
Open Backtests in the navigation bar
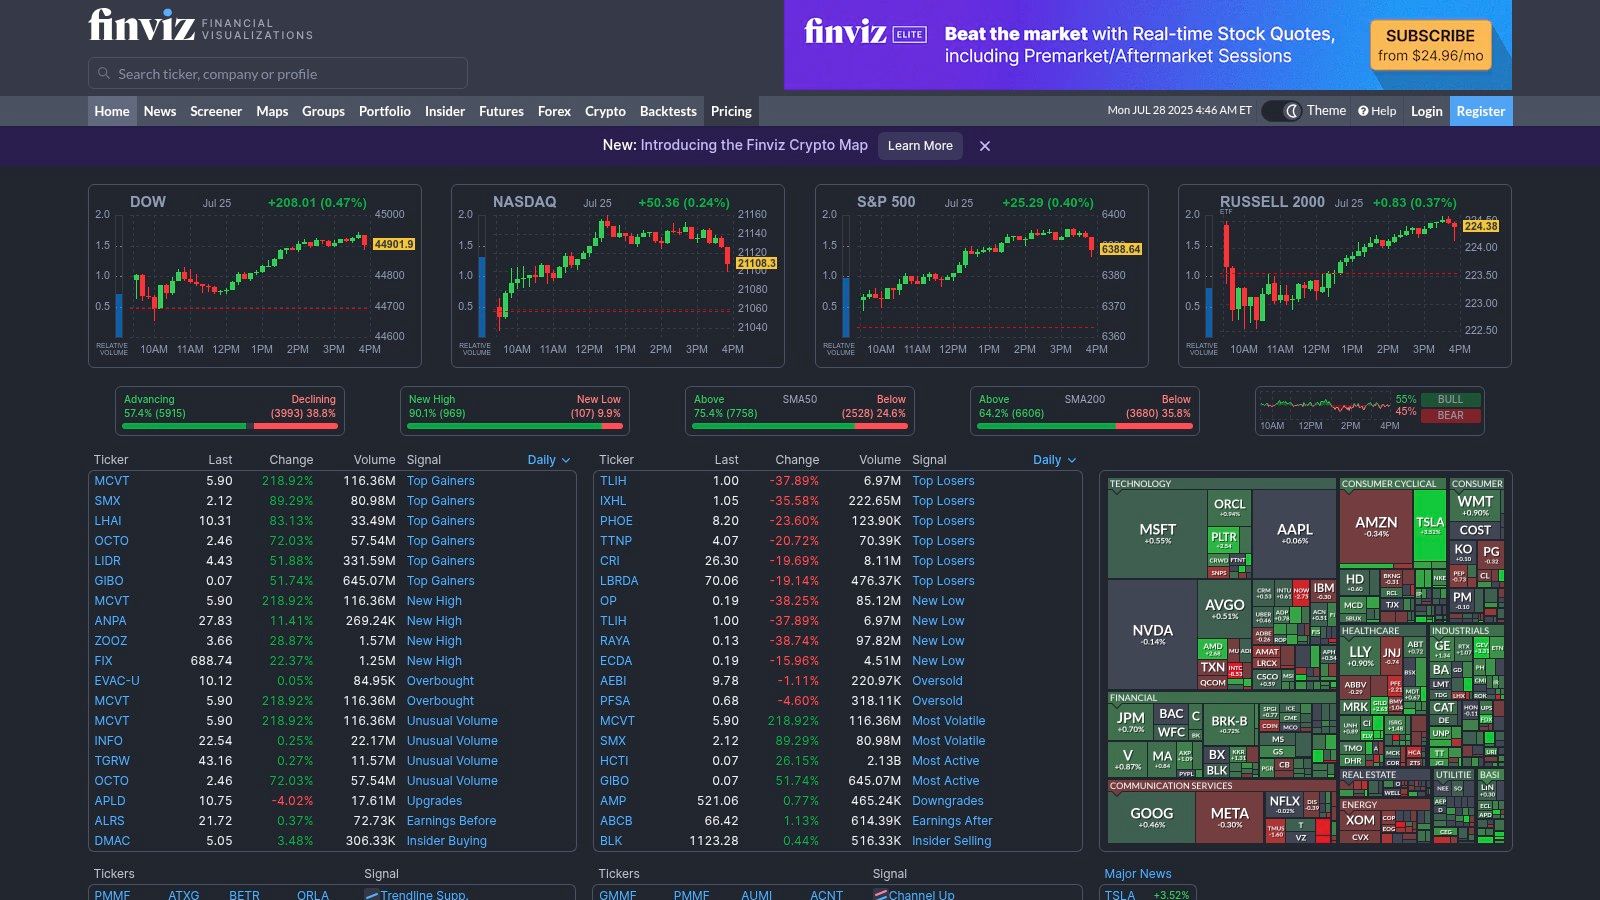[x=668, y=111]
